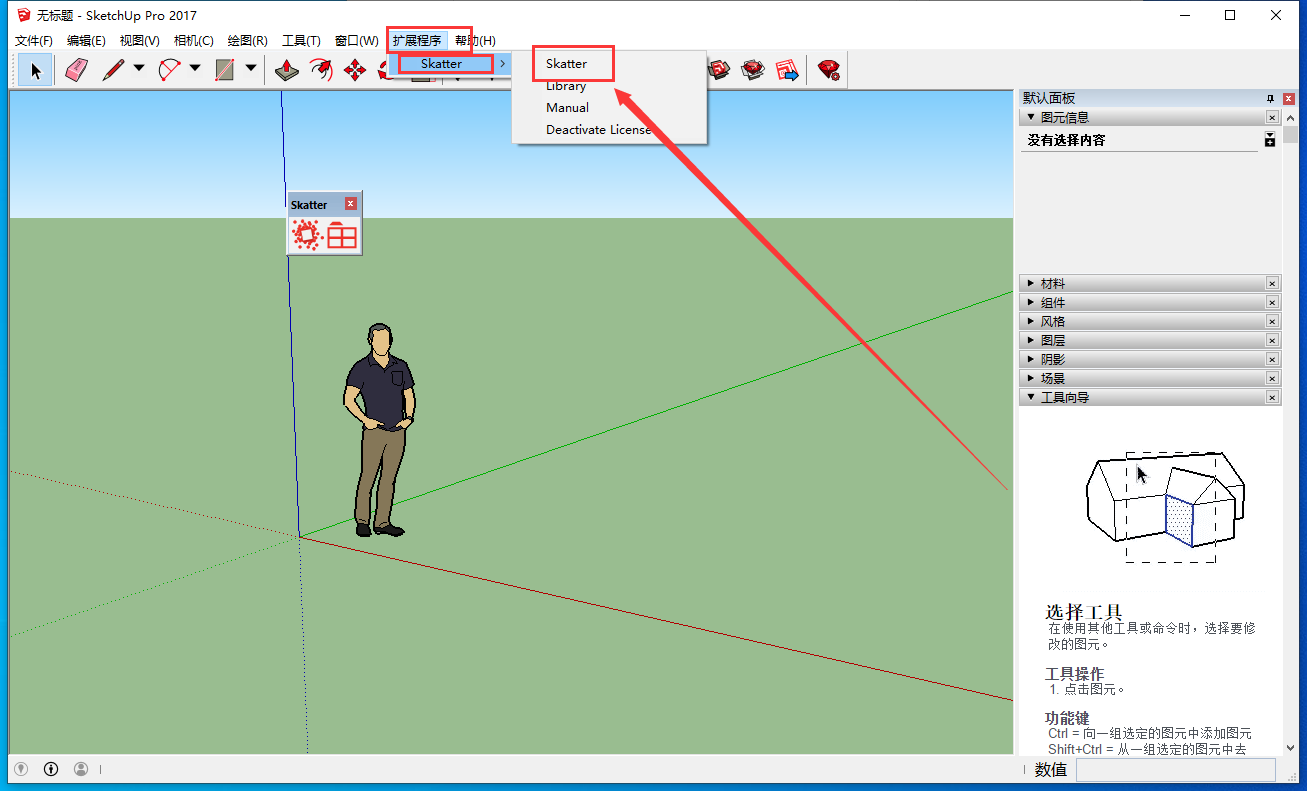1307x791 pixels.
Task: Expand the 材料 panel
Action: coord(1031,284)
